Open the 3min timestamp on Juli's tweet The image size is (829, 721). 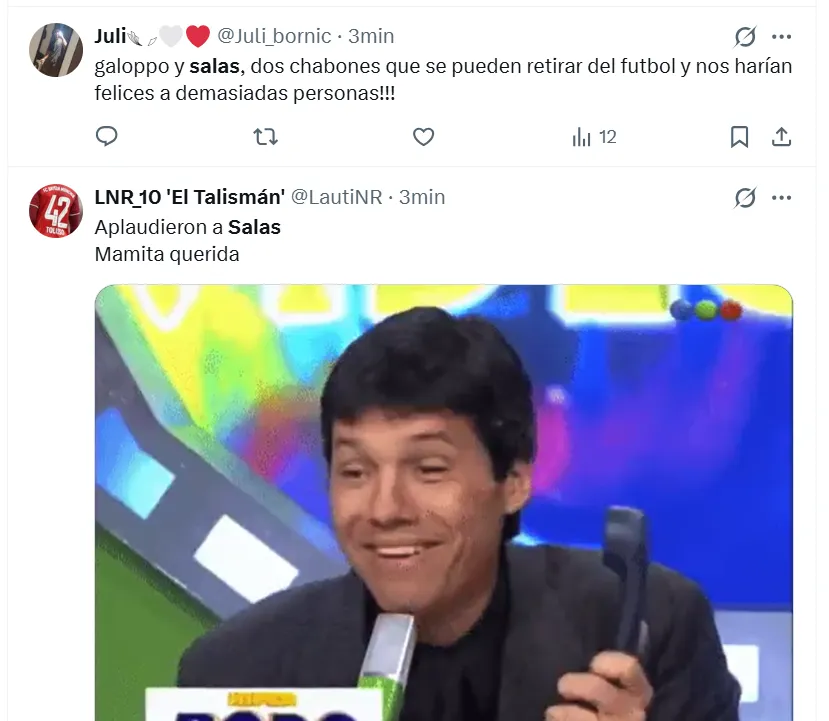tap(371, 36)
